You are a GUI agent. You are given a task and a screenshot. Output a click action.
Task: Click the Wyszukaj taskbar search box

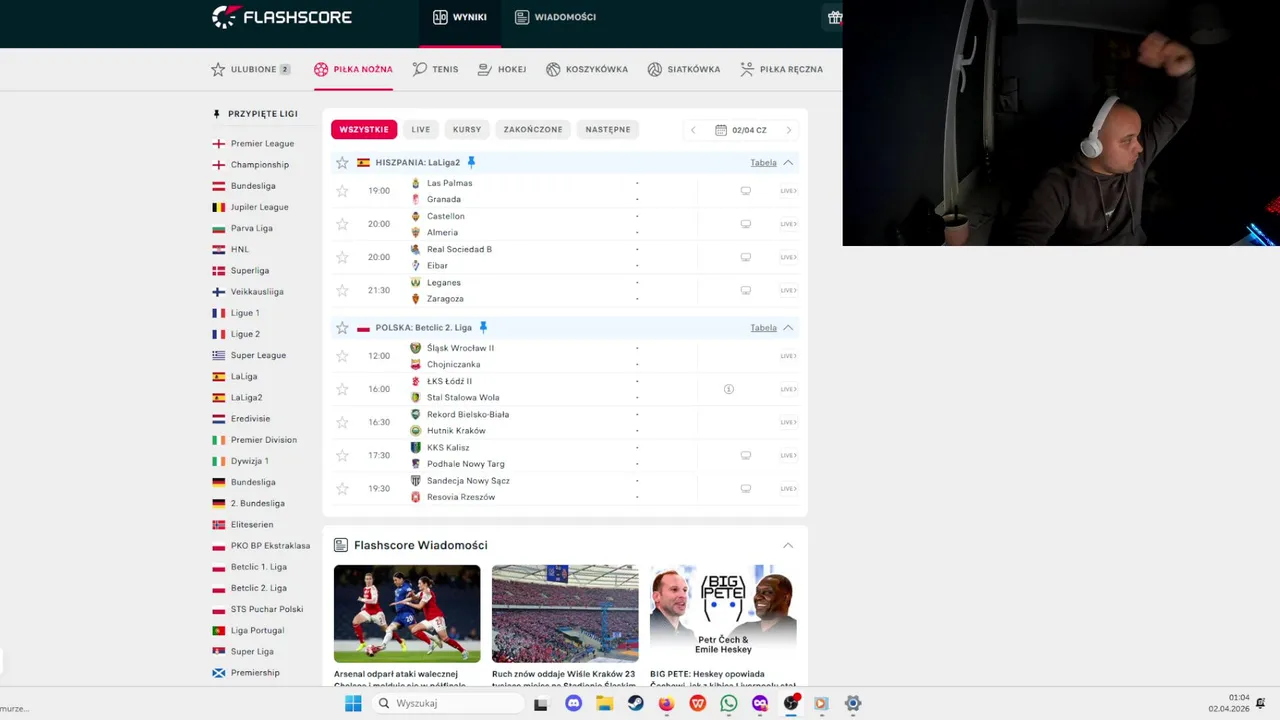click(448, 703)
